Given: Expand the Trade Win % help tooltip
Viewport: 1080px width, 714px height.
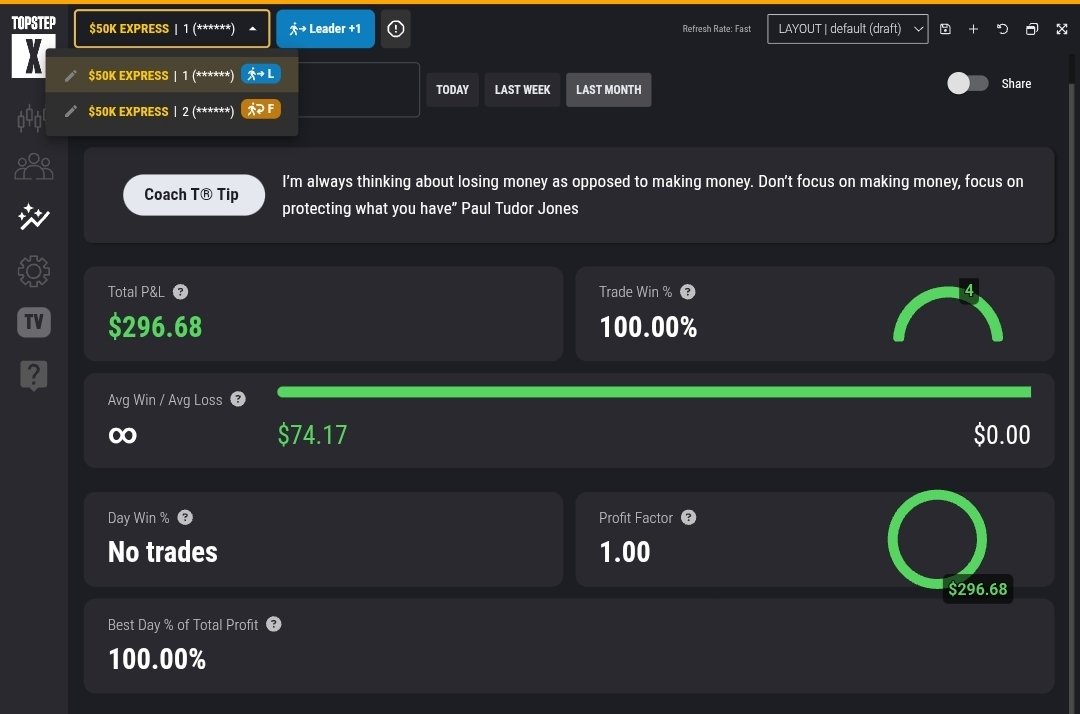Looking at the screenshot, I should pyautogui.click(x=687, y=292).
